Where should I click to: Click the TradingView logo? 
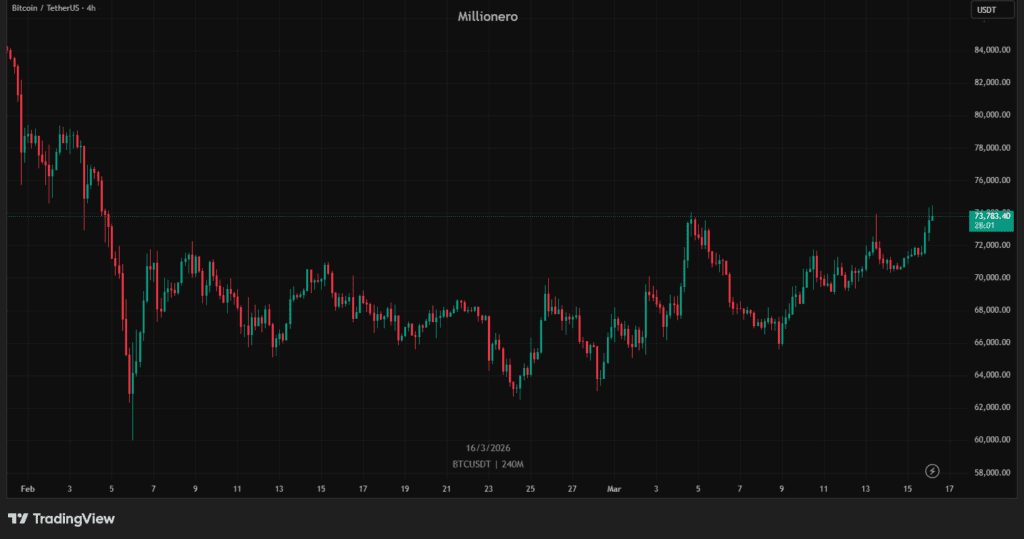pyautogui.click(x=61, y=519)
